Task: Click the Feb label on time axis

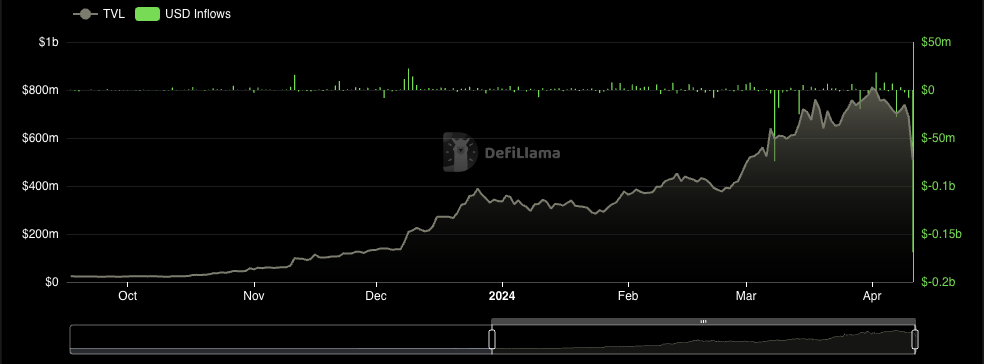Action: coord(628,296)
